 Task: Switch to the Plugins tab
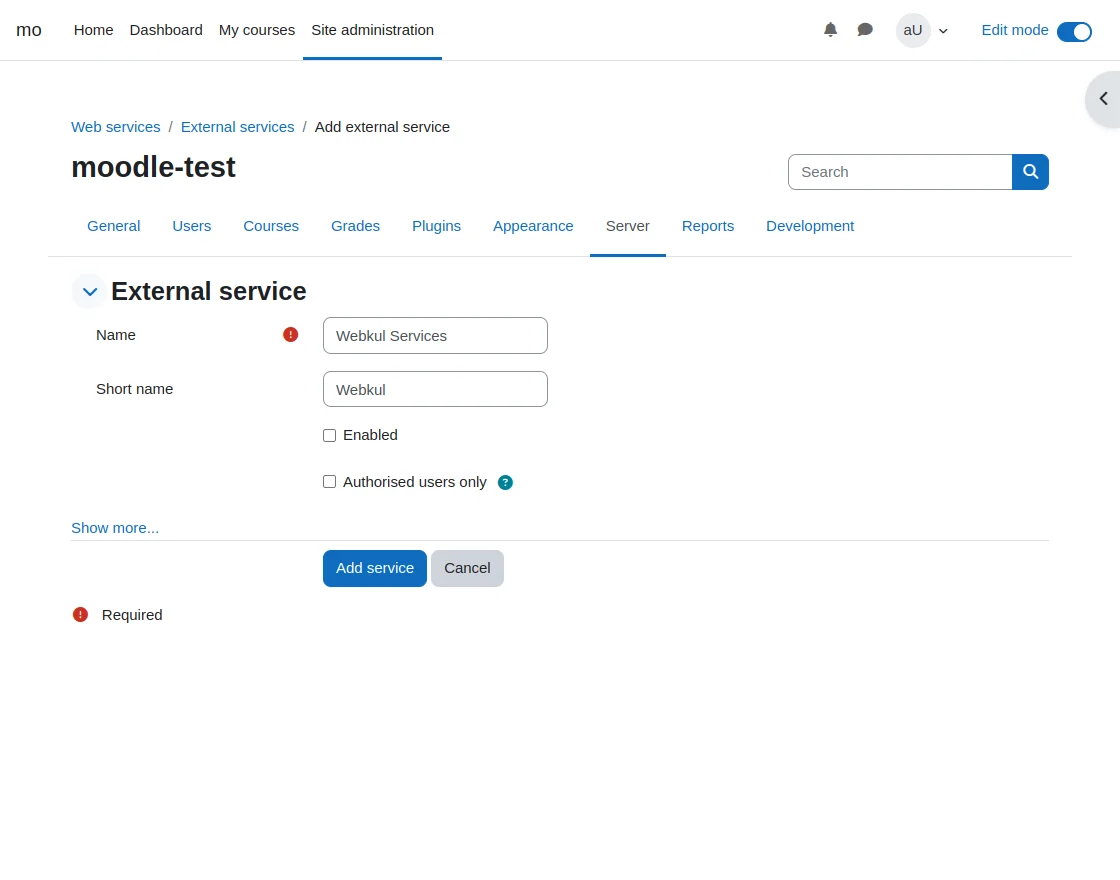click(436, 226)
